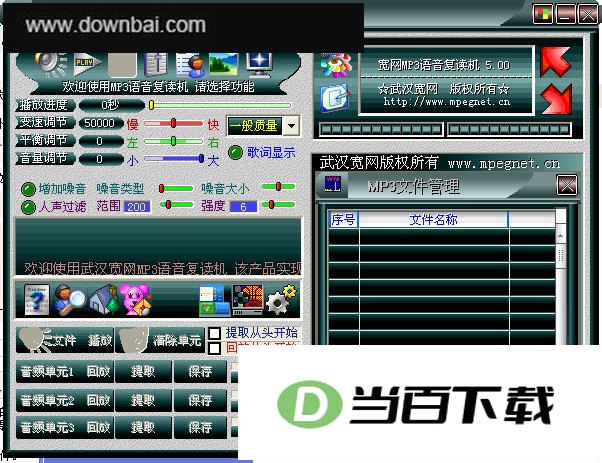
Task: Click the 序号 column header
Action: click(344, 219)
